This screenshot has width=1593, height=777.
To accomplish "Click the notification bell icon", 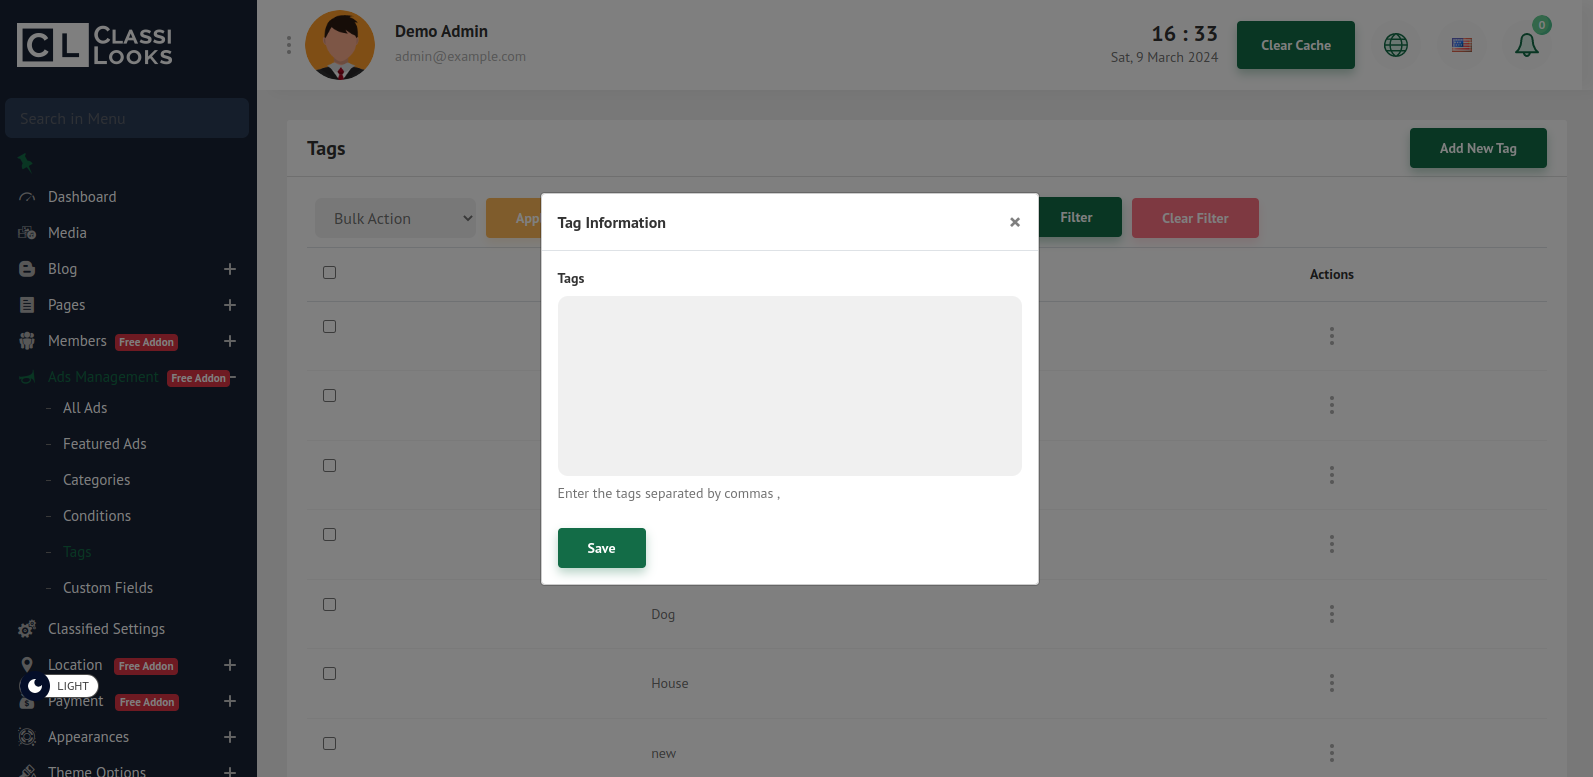I will pos(1526,45).
